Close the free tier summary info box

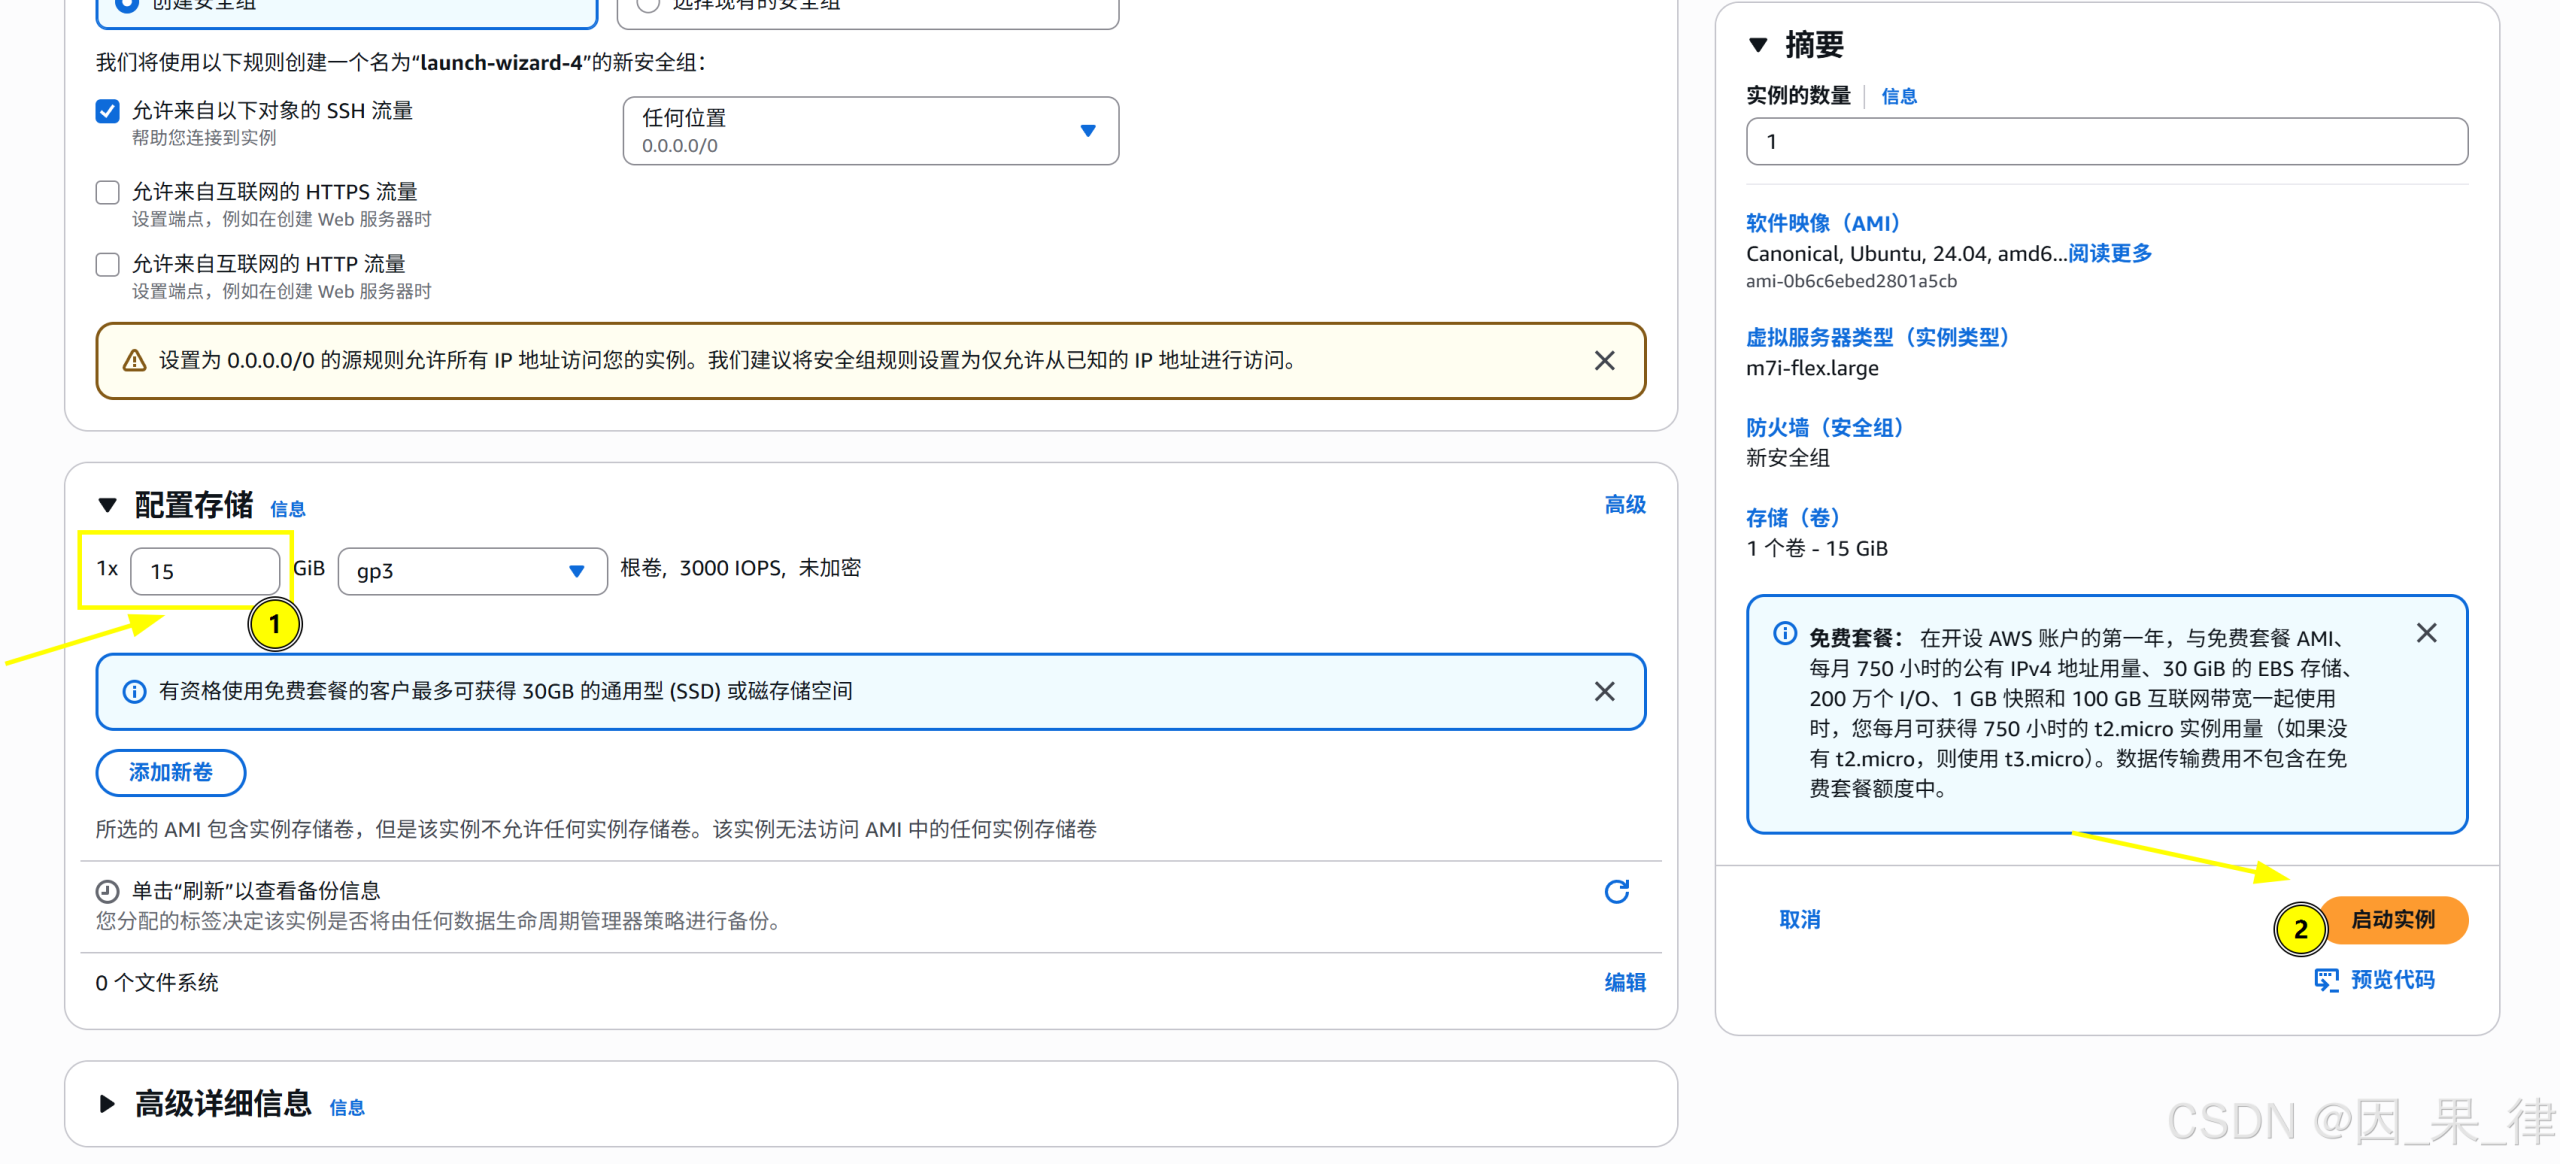pos(2427,632)
